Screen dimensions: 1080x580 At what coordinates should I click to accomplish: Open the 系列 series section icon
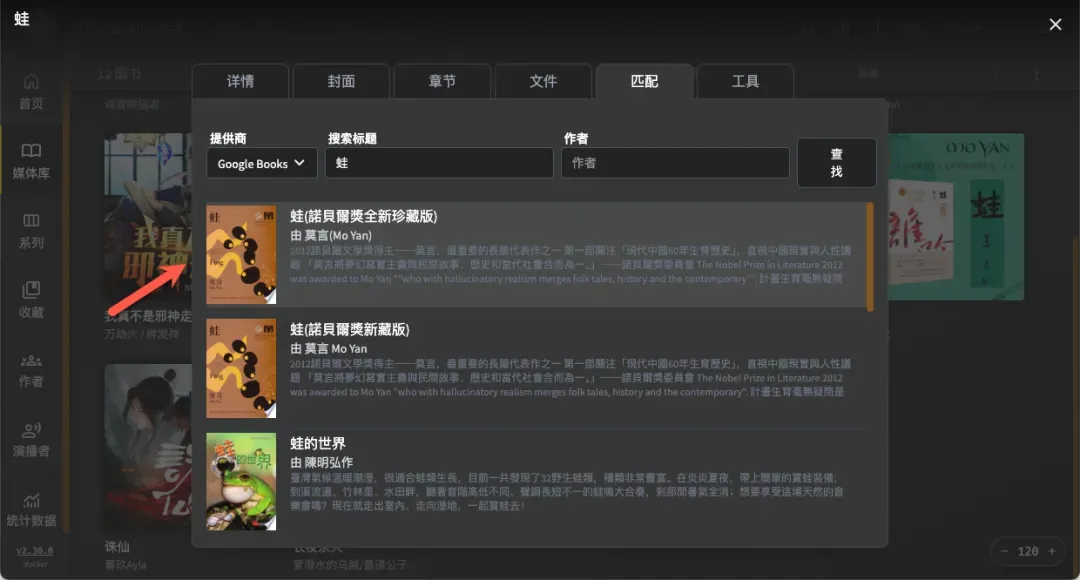click(31, 222)
